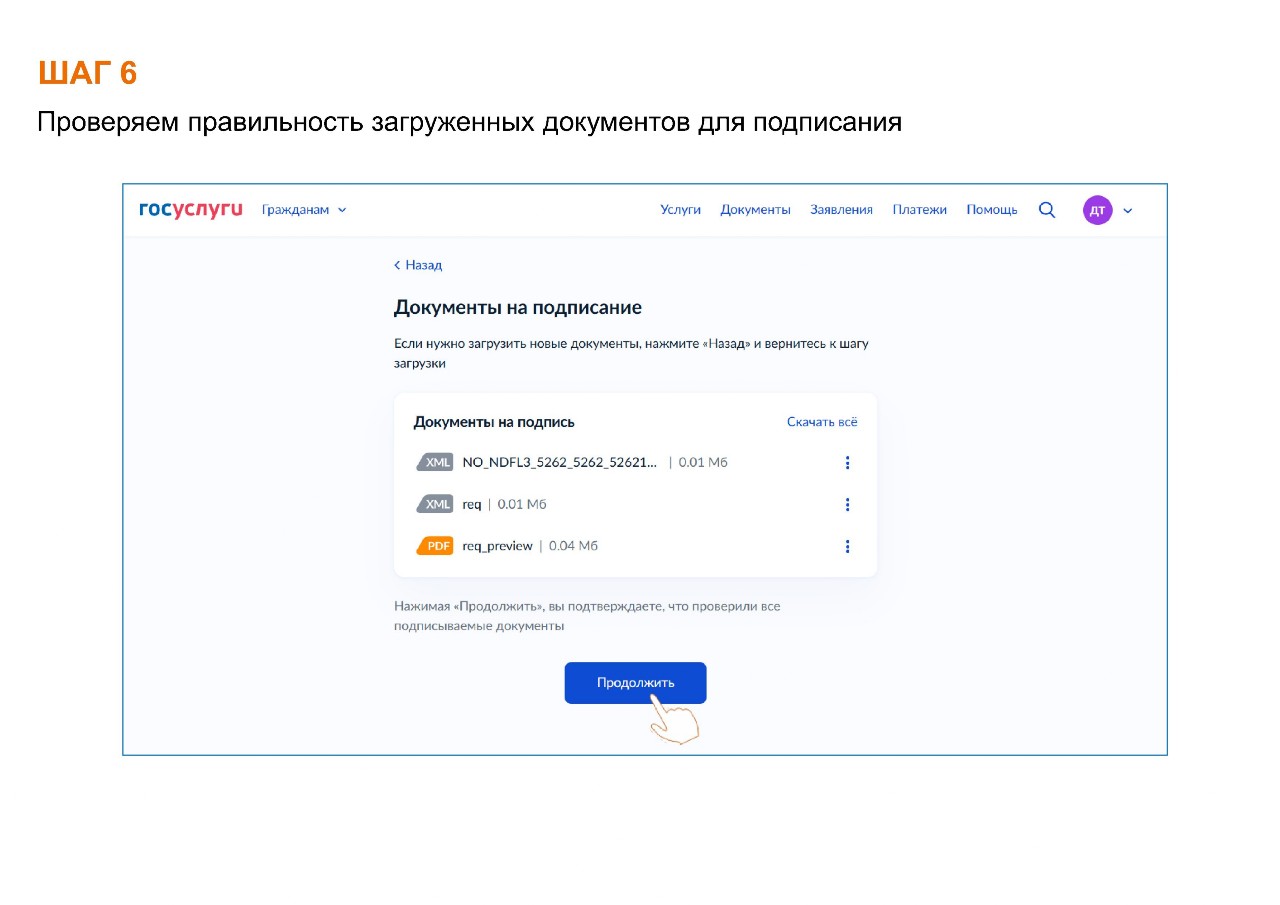Open three-dot menu for NO_NDFL3 file
The image size is (1280, 905).
tap(847, 463)
